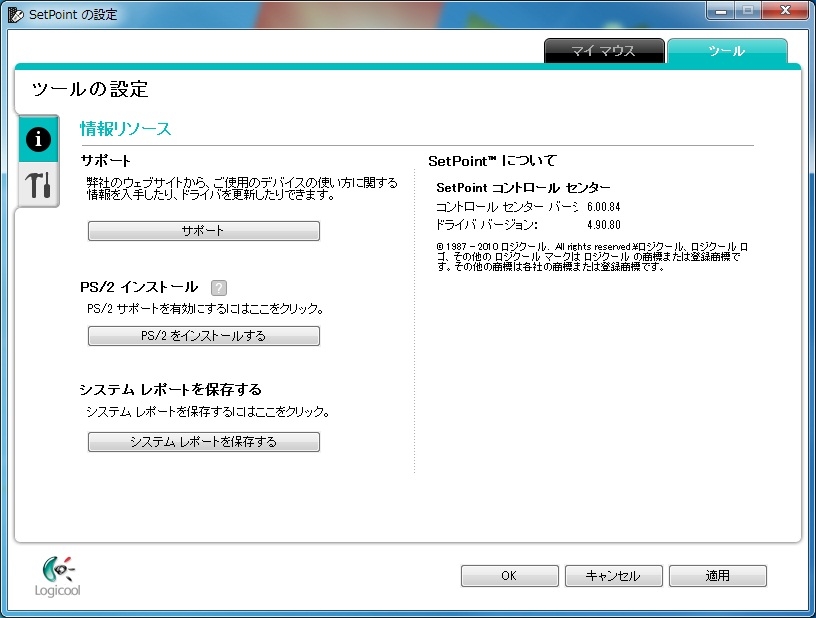
Task: Switch to the マイ マウス tab
Action: 604,51
